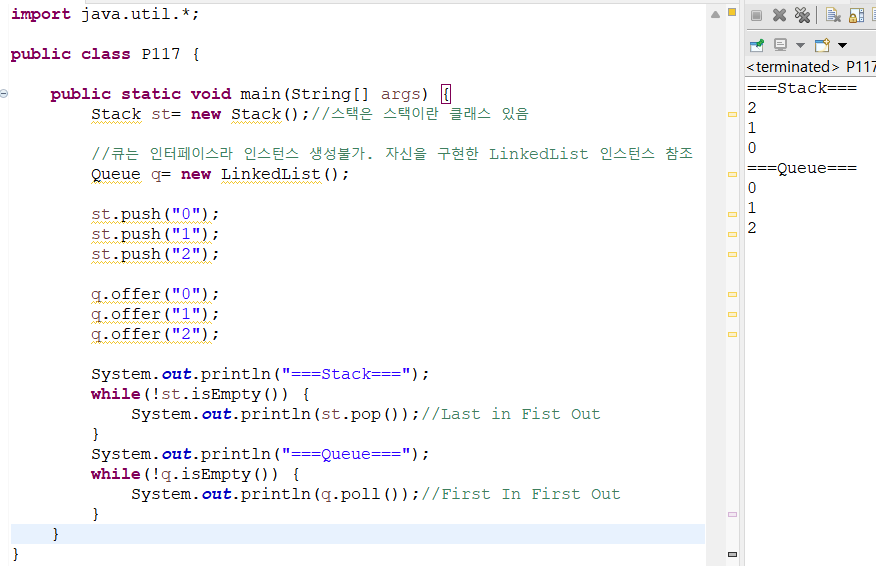Click the st.push("0"); statement
The image size is (876, 566).
coord(155,215)
